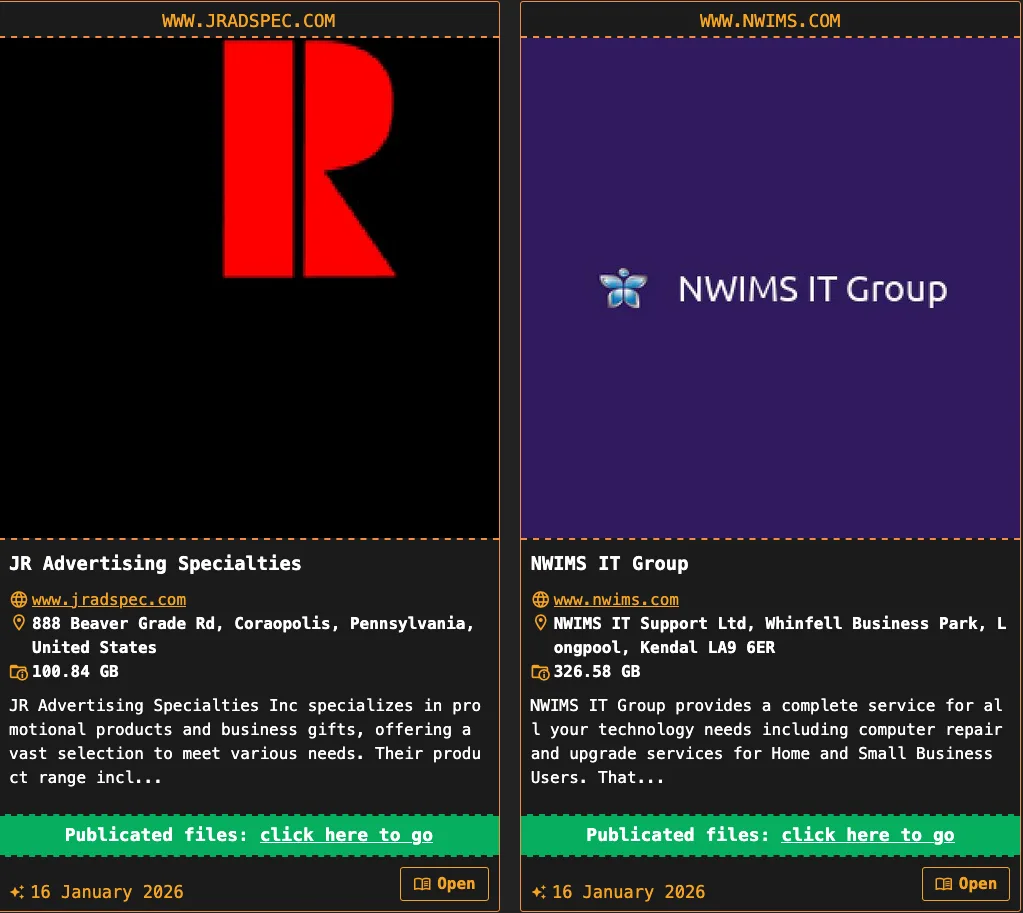Select the JR Advertising Specialties heading
Image resolution: width=1023 pixels, height=913 pixels.
155,563
